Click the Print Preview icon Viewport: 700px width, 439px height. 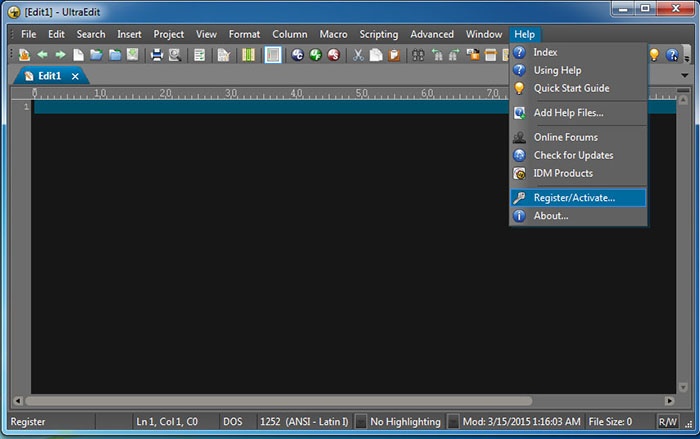(x=174, y=55)
